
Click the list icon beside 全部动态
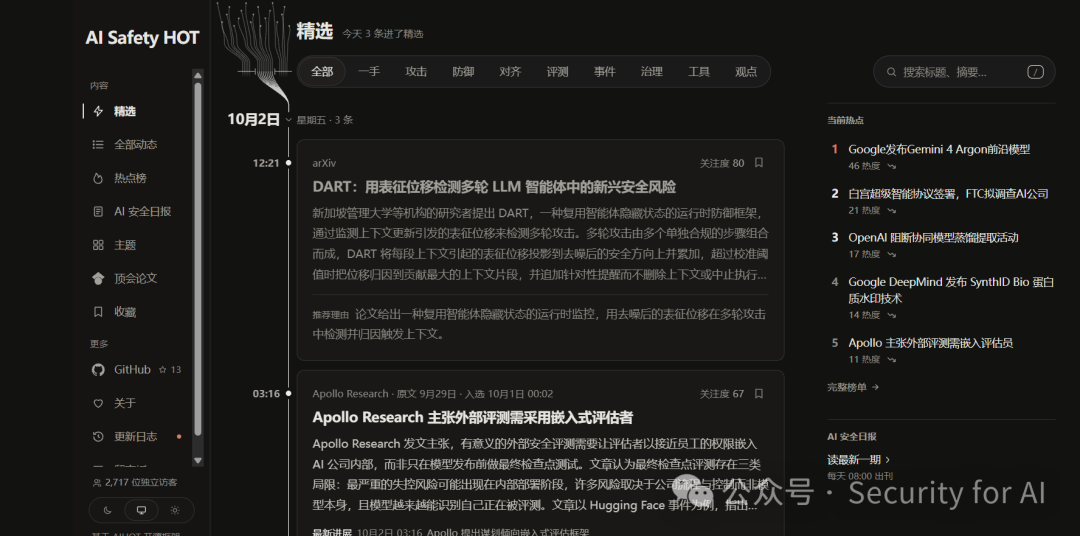[98, 145]
